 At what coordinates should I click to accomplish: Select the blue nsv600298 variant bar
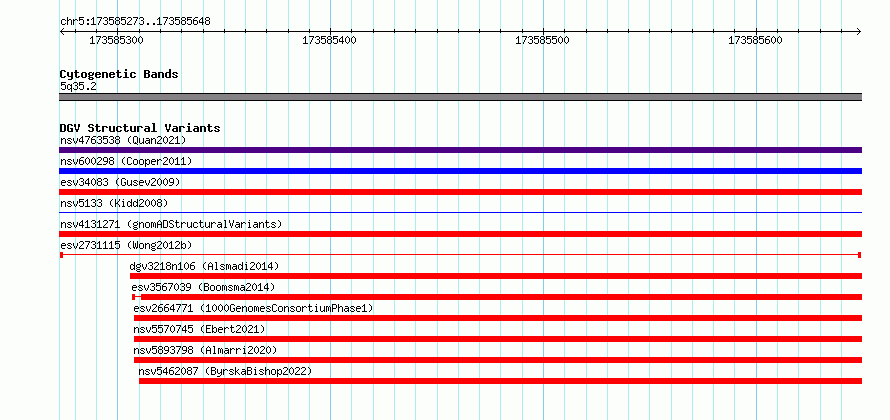click(x=460, y=171)
